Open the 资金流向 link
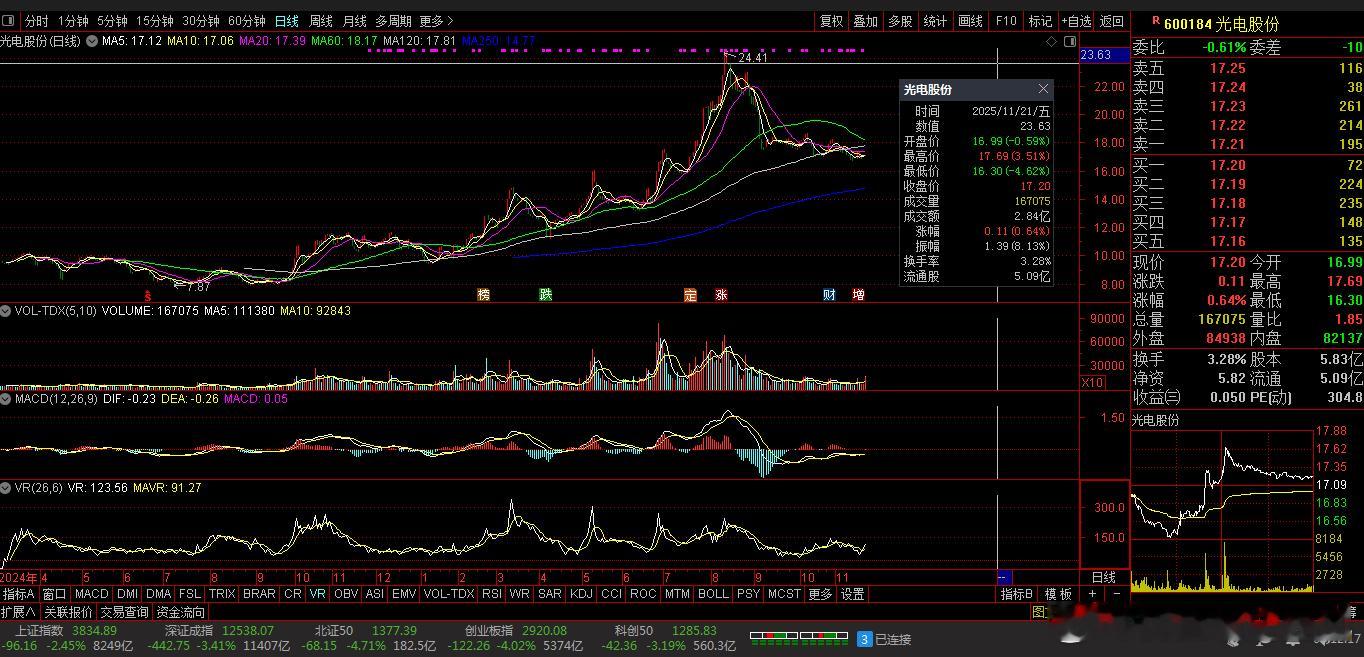This screenshot has height=657, width=1364. click(x=181, y=612)
